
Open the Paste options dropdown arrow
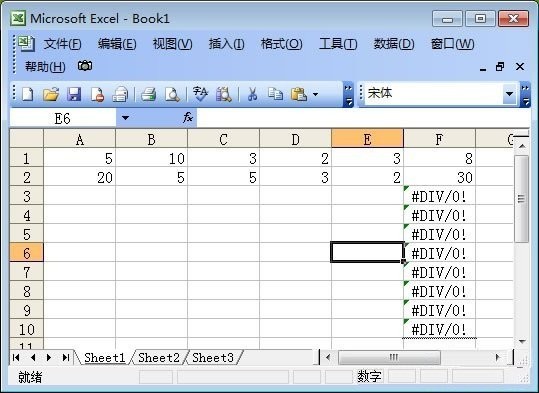[316, 94]
